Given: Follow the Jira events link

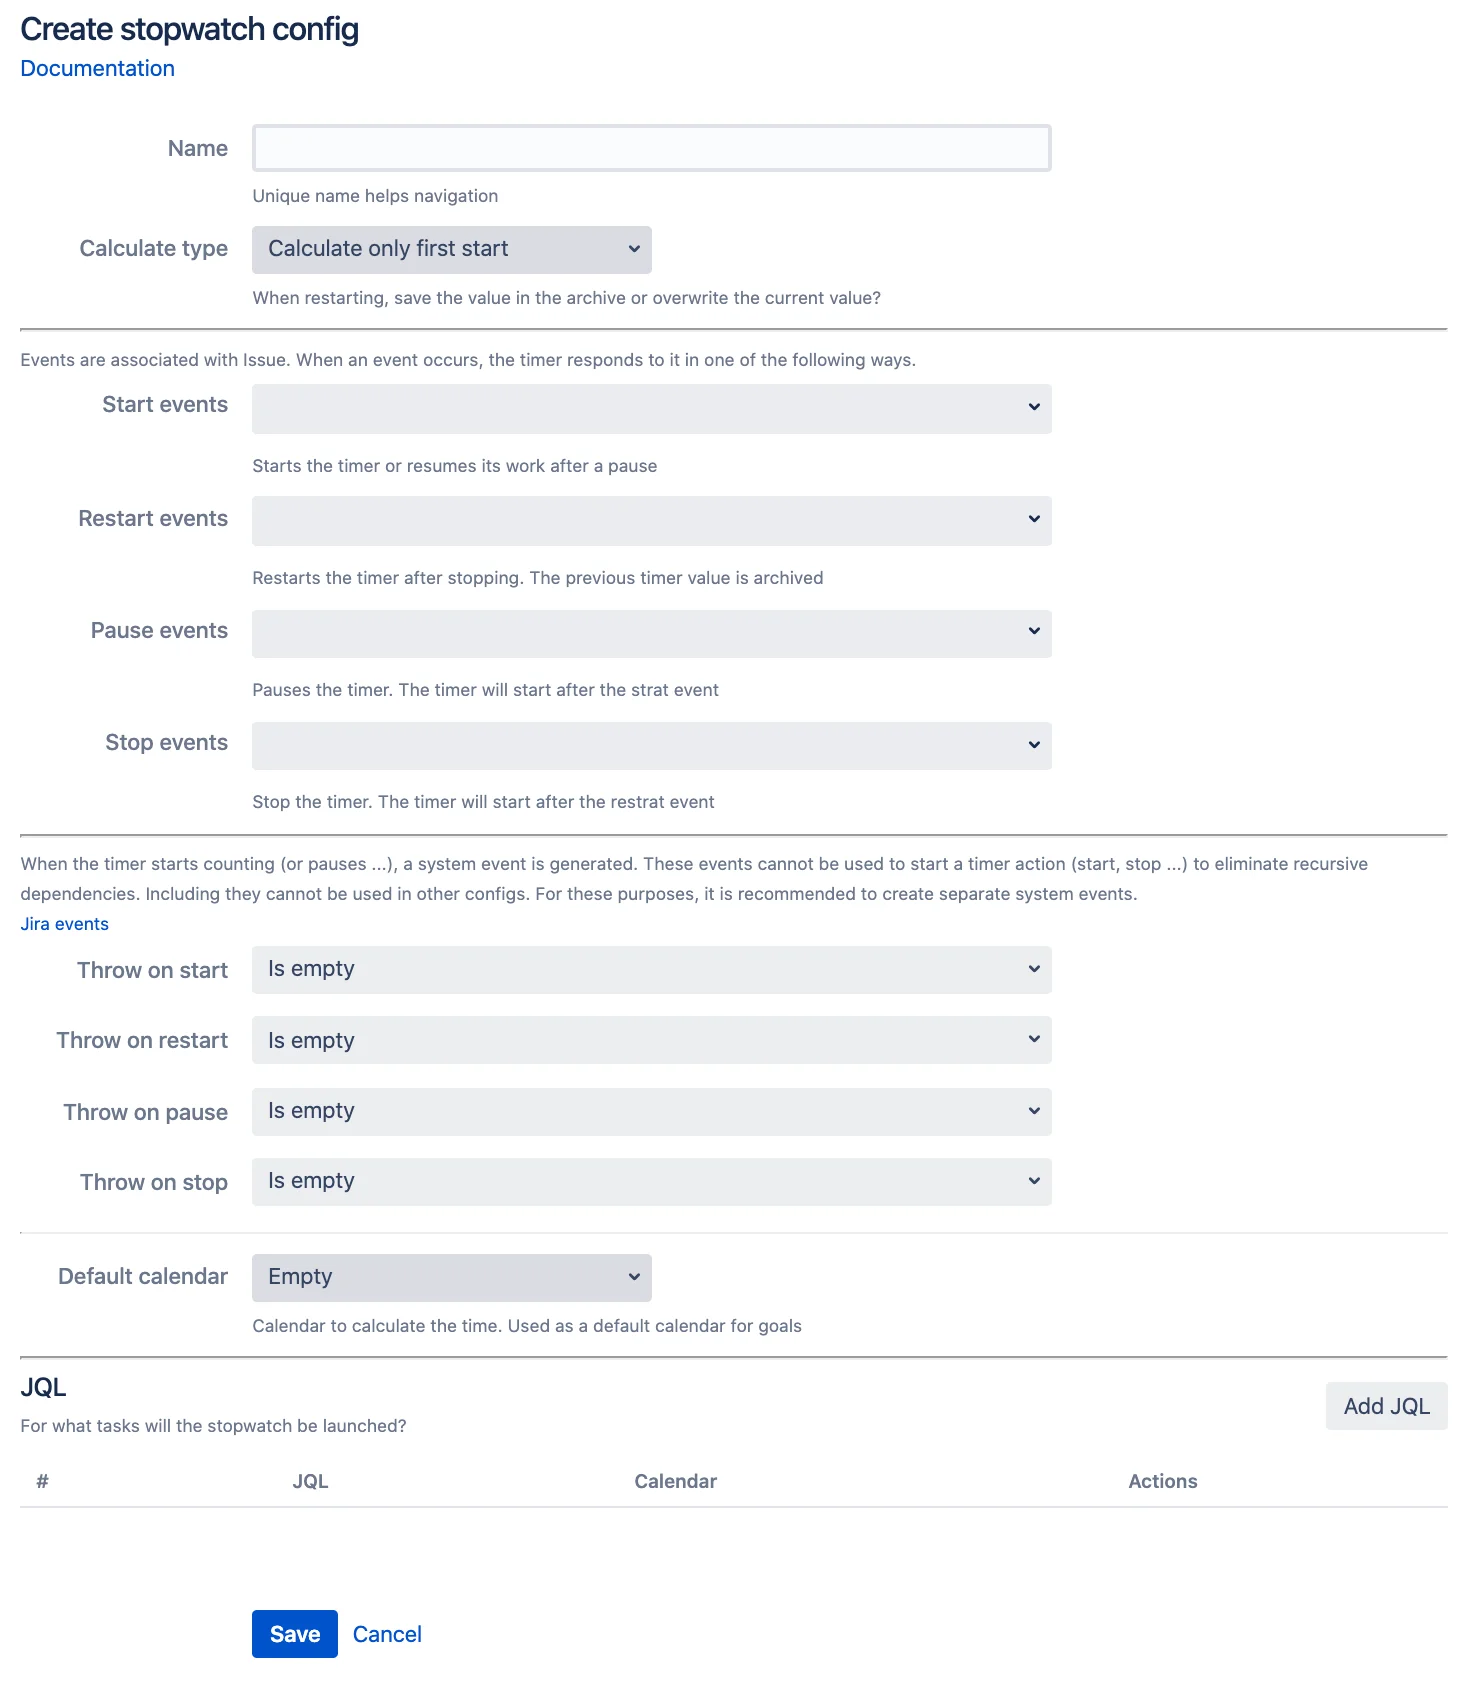Looking at the screenshot, I should pos(65,924).
